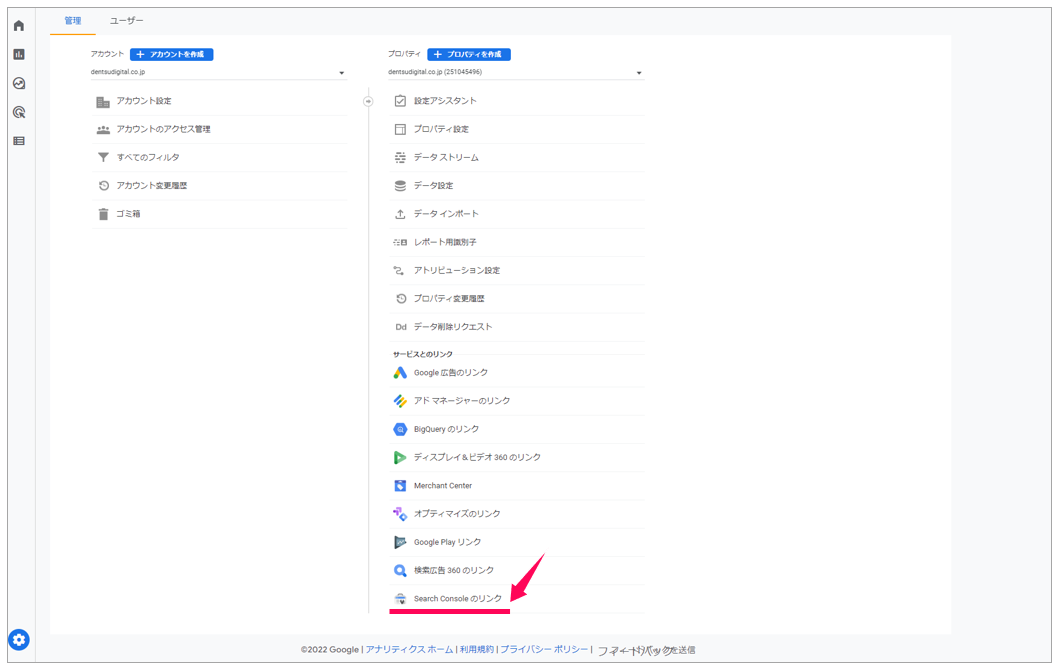Expand the dentsudigital.co.jp account dropdown
This screenshot has height=670, width=1061.
341,73
